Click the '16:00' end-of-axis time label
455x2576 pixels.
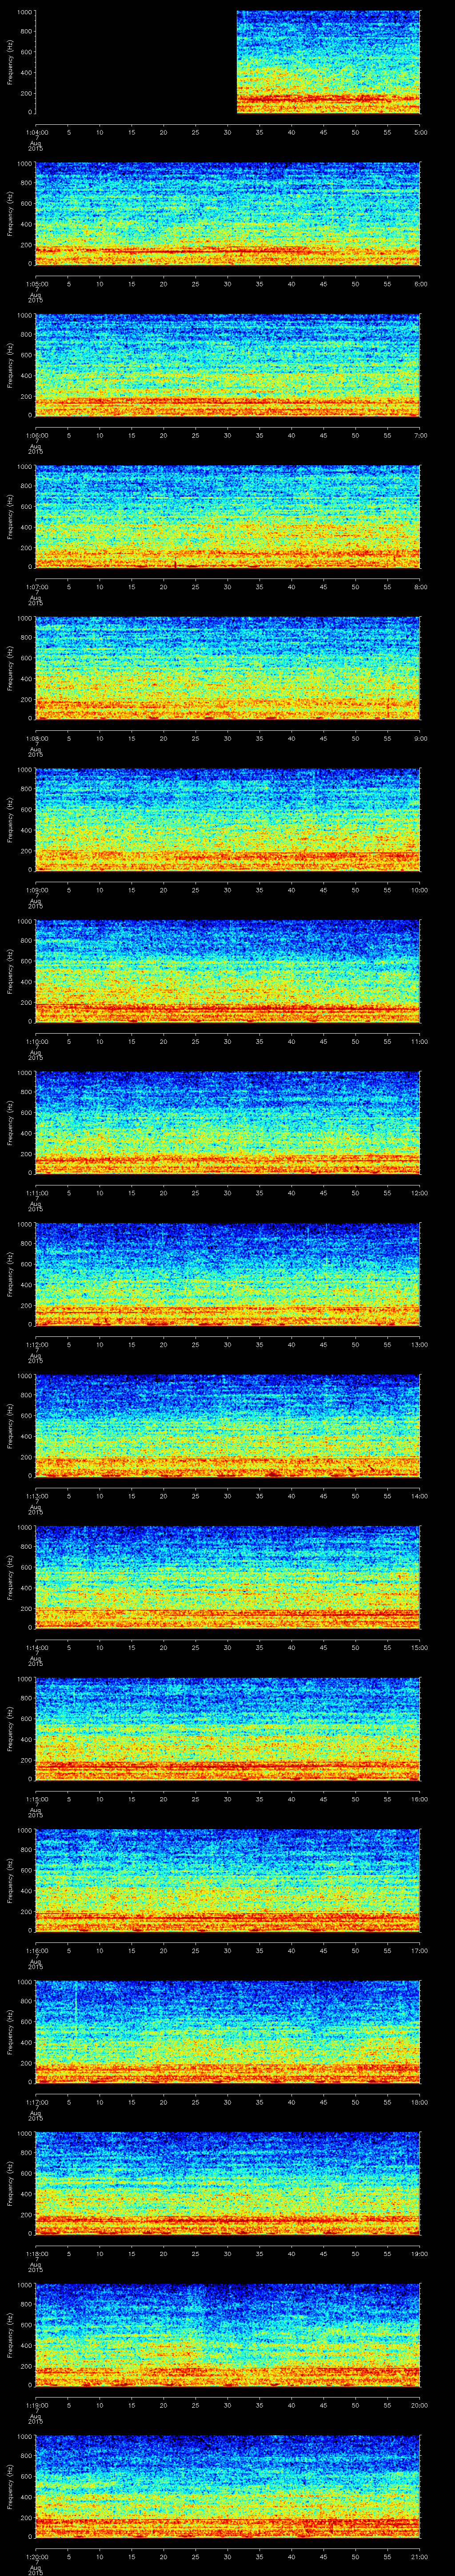coord(420,1799)
